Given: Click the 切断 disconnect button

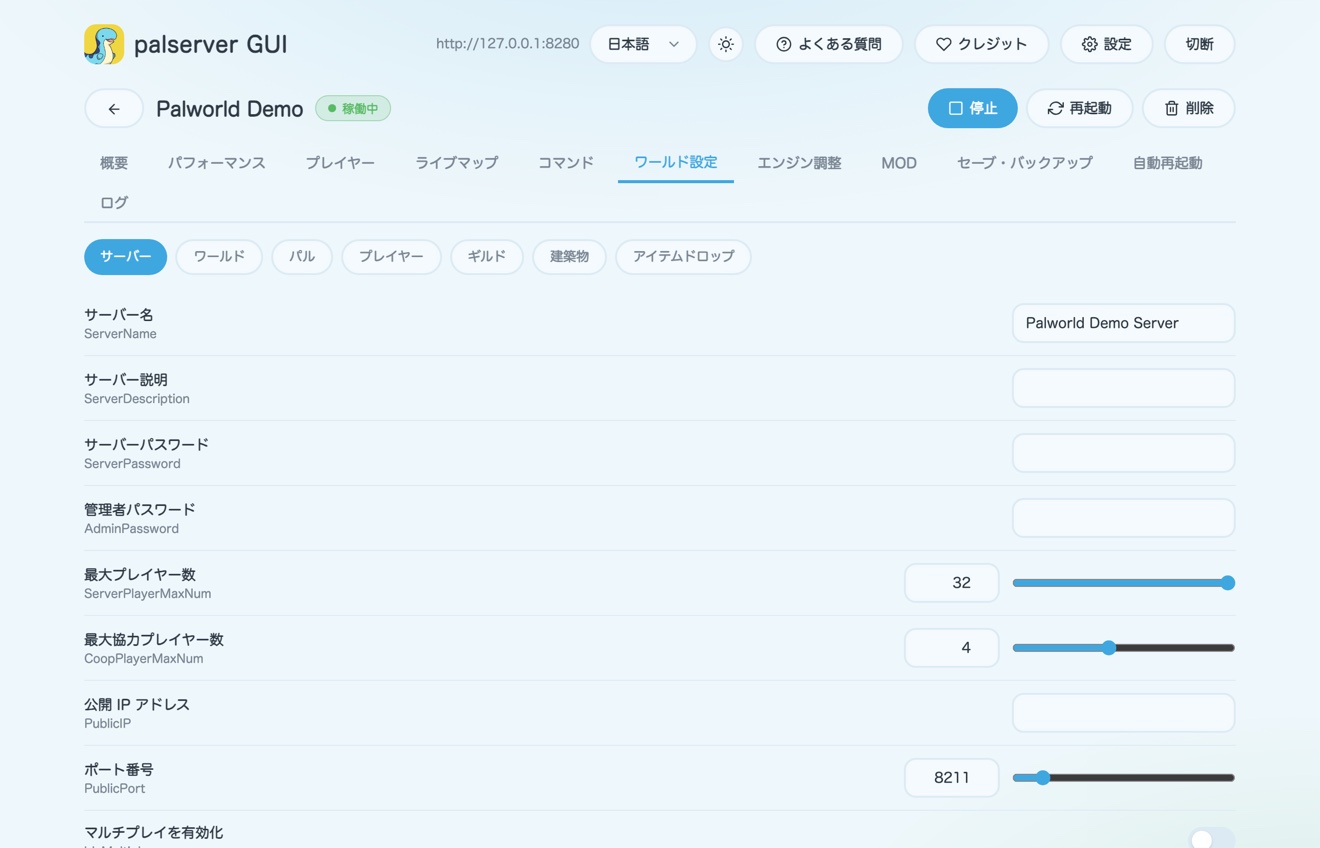Looking at the screenshot, I should pos(1199,44).
